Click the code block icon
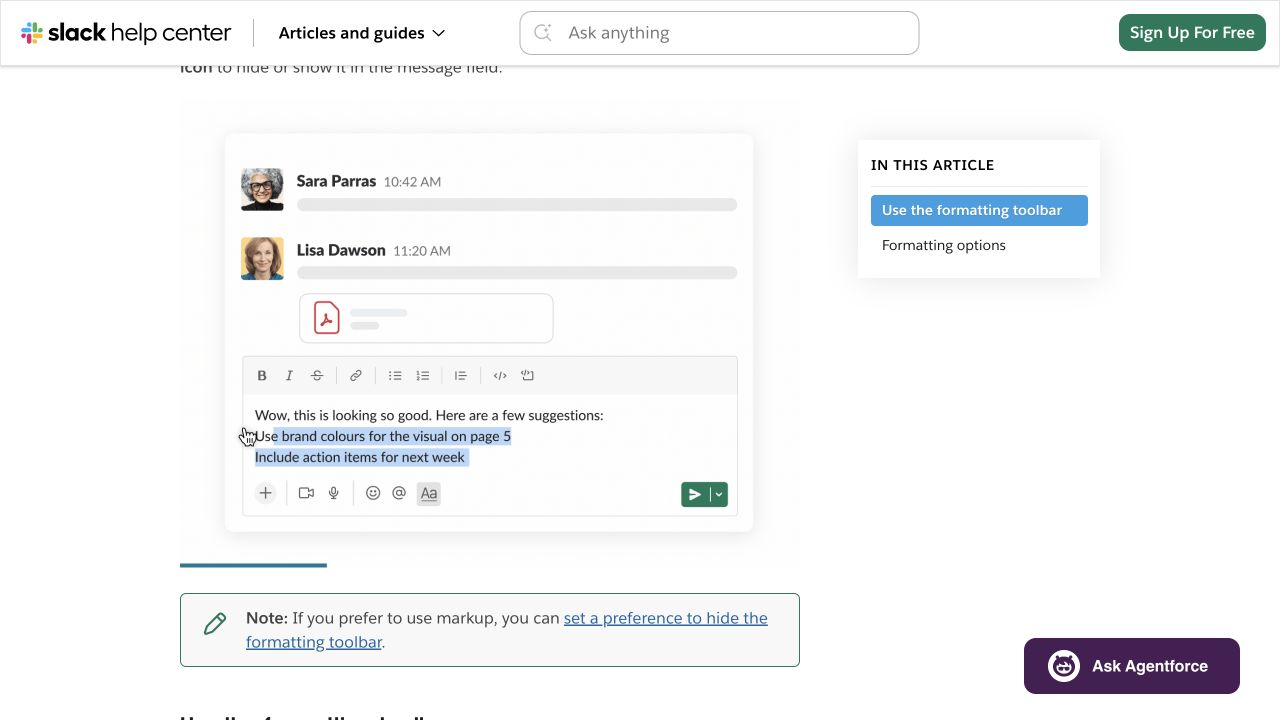The width and height of the screenshot is (1280, 720). pyautogui.click(x=528, y=376)
